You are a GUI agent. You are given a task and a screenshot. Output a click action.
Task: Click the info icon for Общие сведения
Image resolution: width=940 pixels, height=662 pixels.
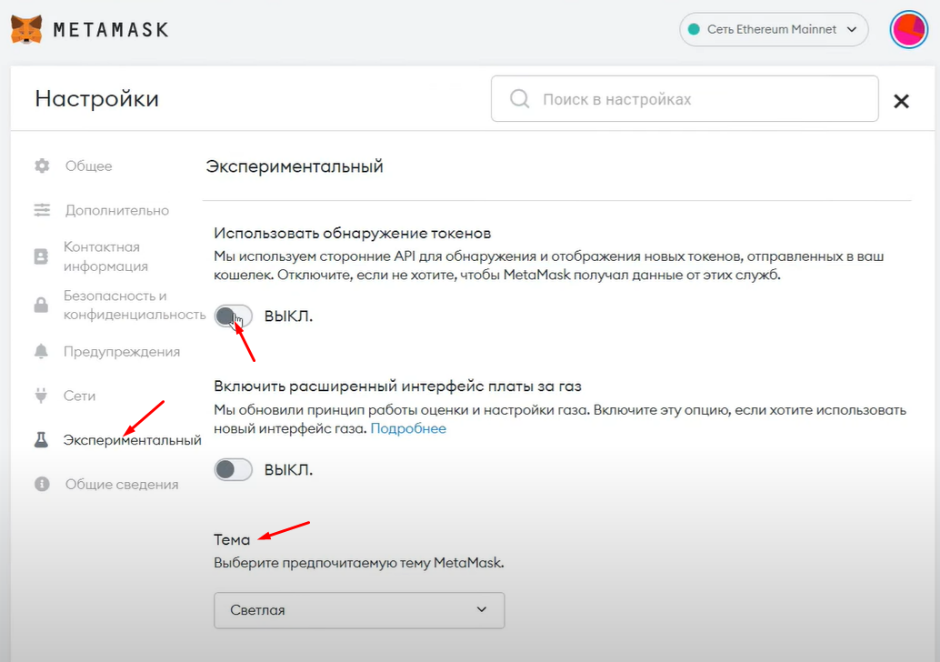42,484
